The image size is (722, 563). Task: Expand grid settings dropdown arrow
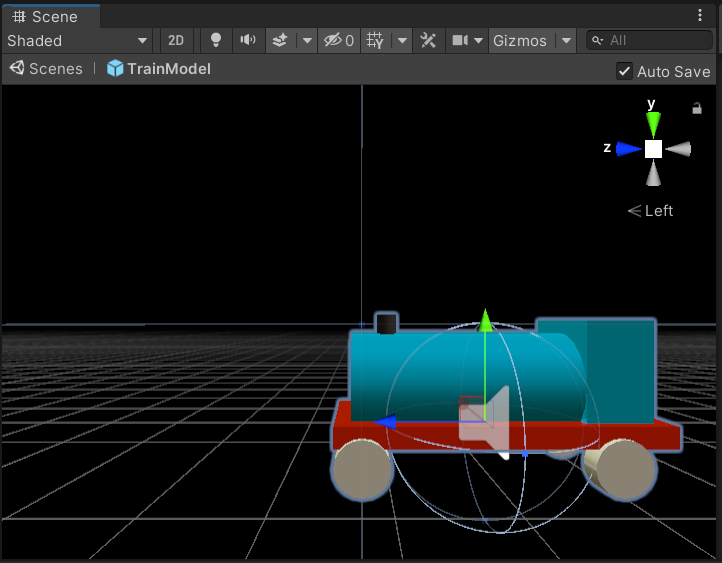402,41
